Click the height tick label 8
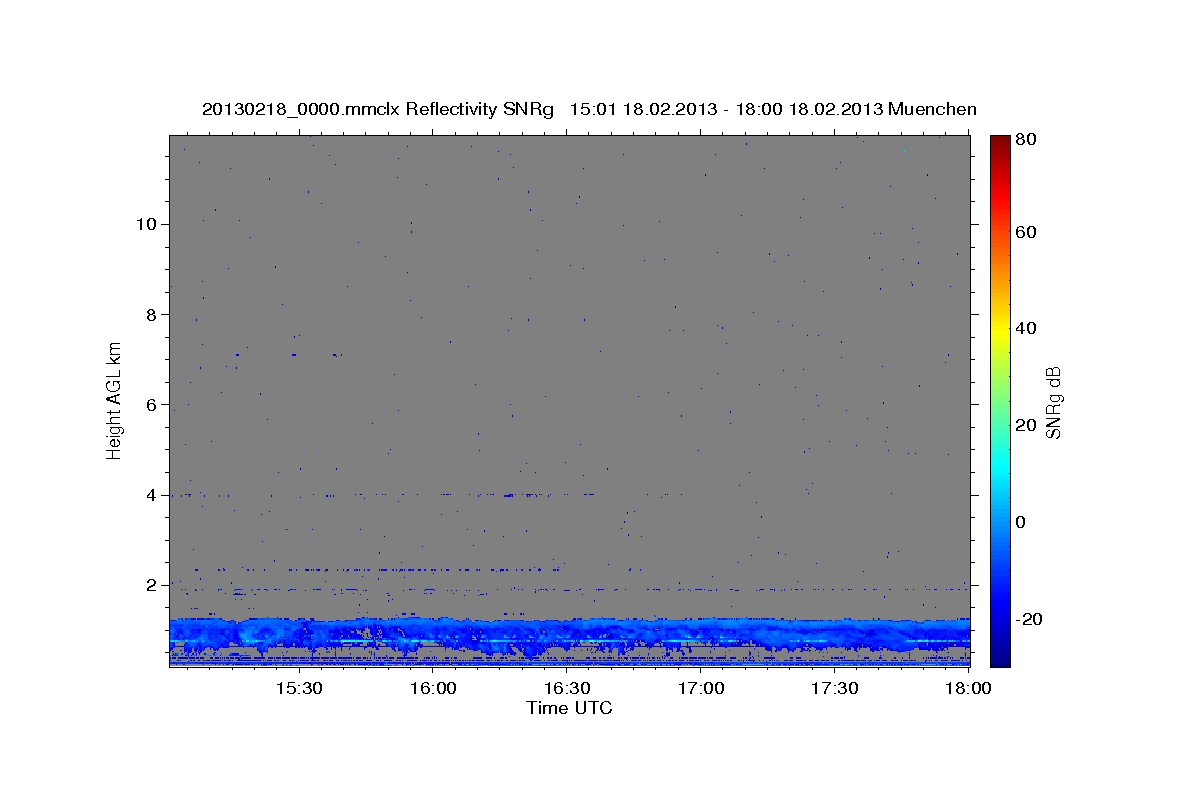Viewport: 1200px width, 800px height. [151, 314]
